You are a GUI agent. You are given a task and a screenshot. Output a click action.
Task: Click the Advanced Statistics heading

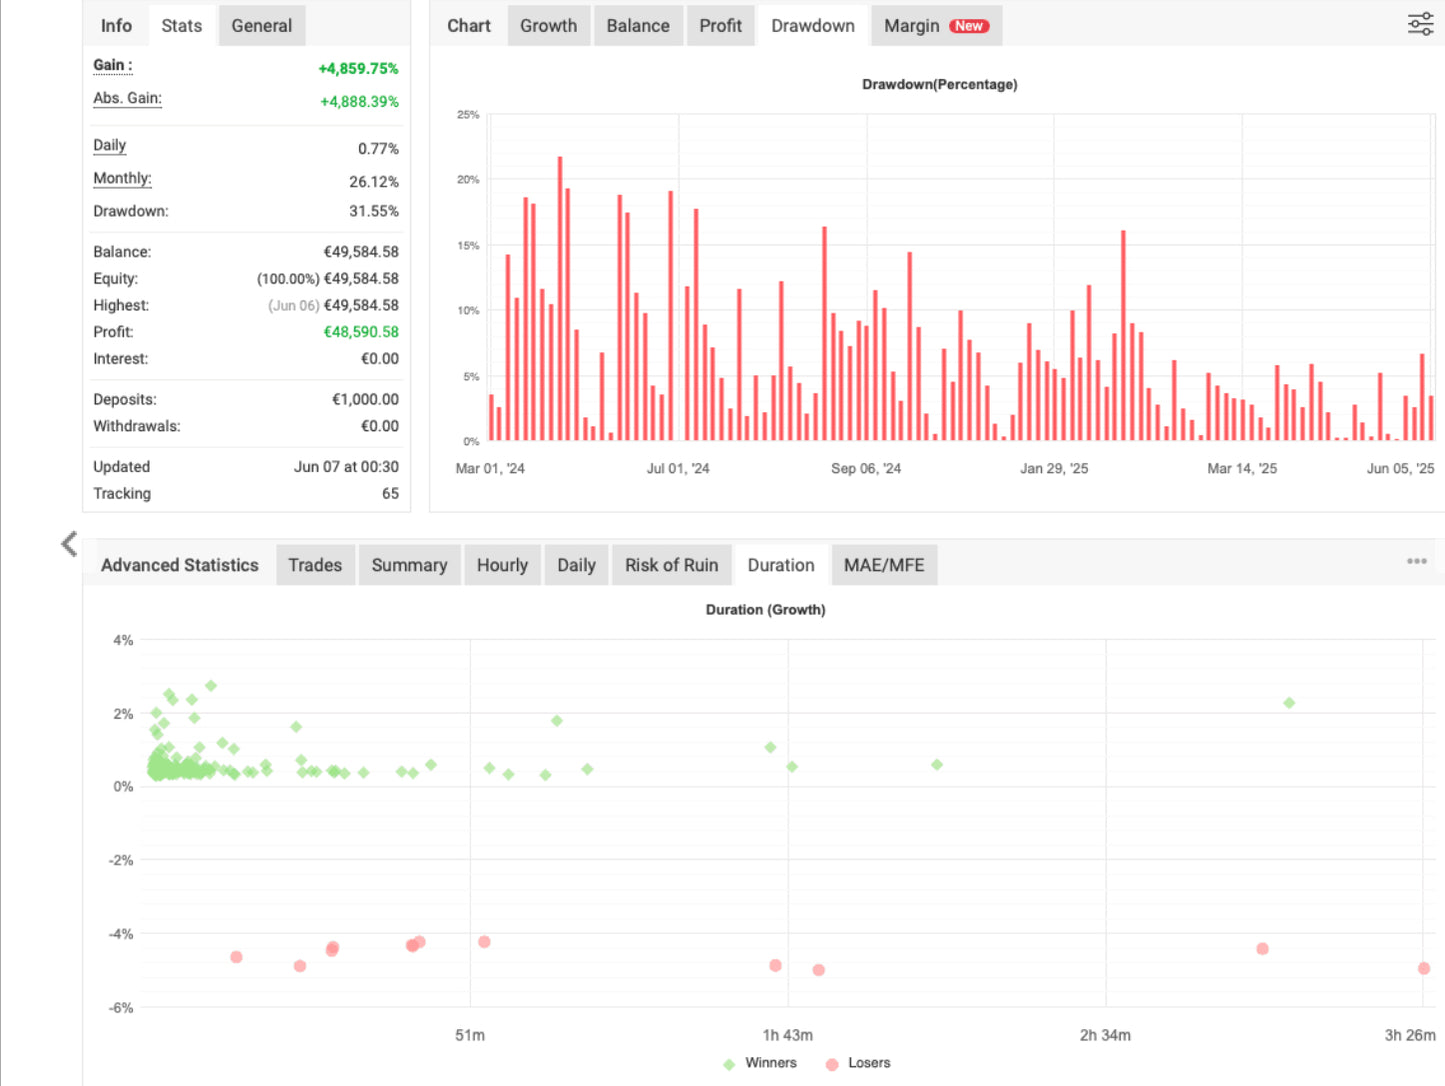pos(180,565)
